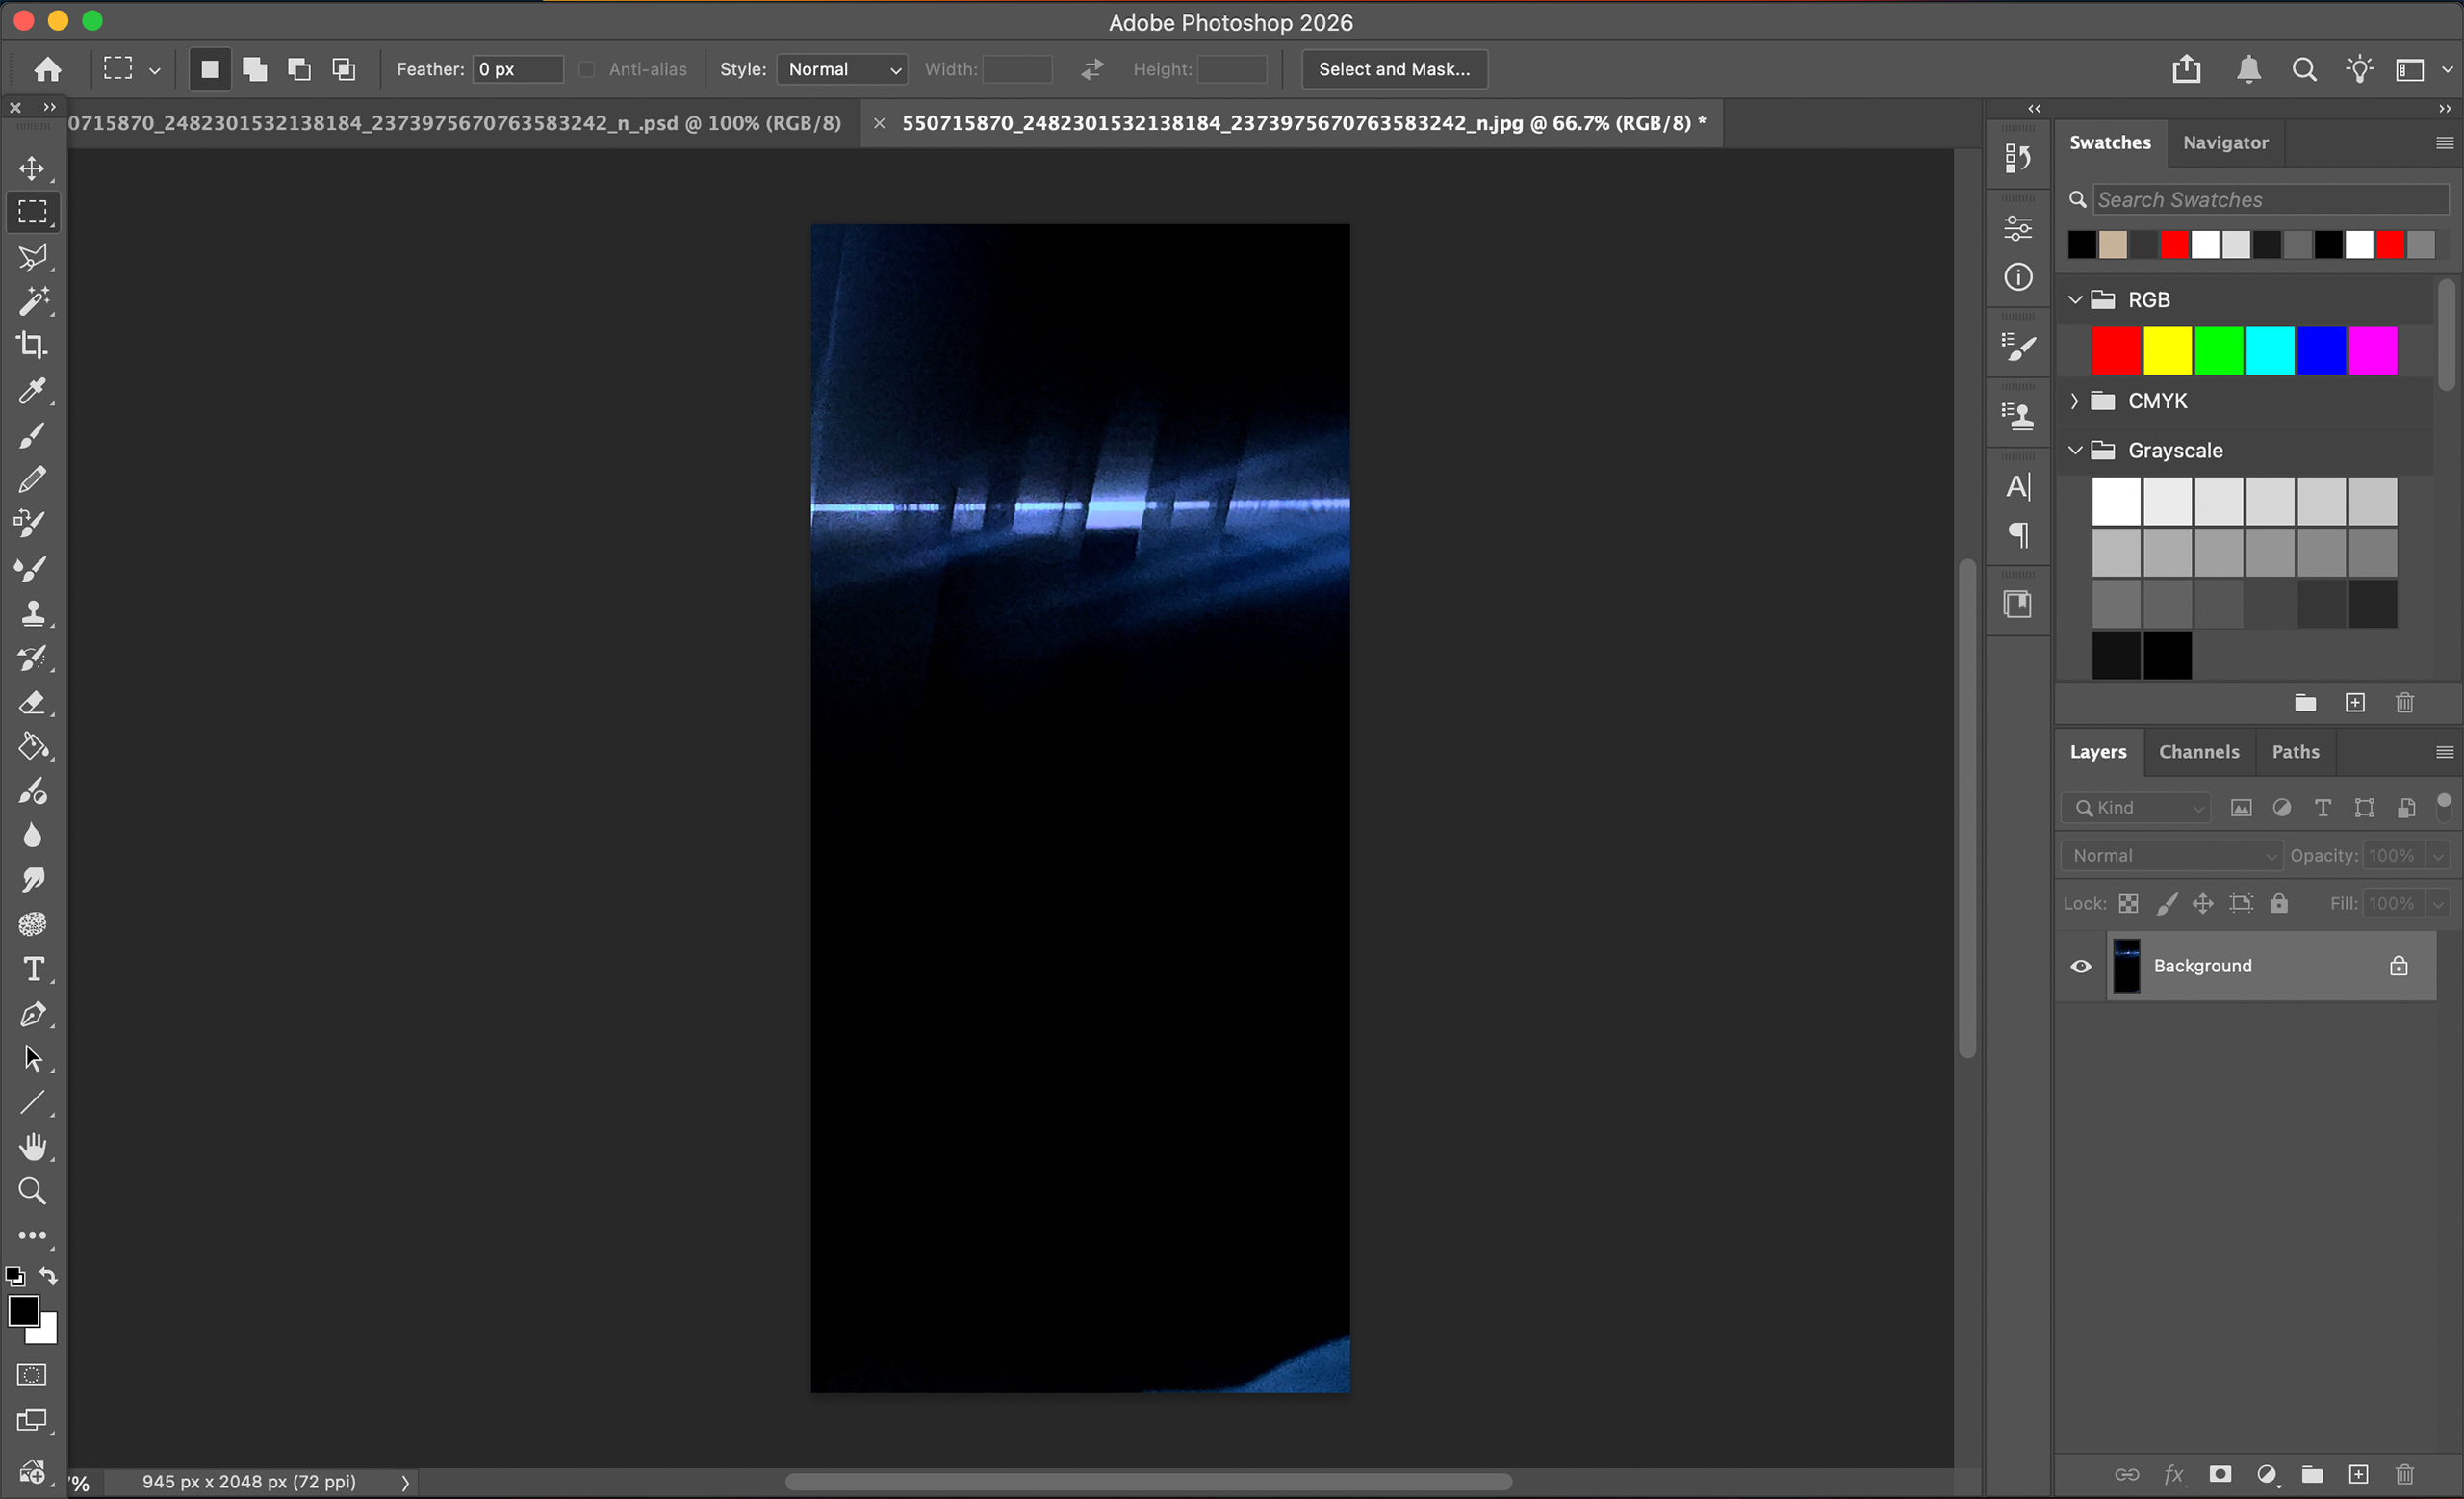Create new layer button in Layers panel
This screenshot has height=1499, width=2464.
[x=2358, y=1474]
